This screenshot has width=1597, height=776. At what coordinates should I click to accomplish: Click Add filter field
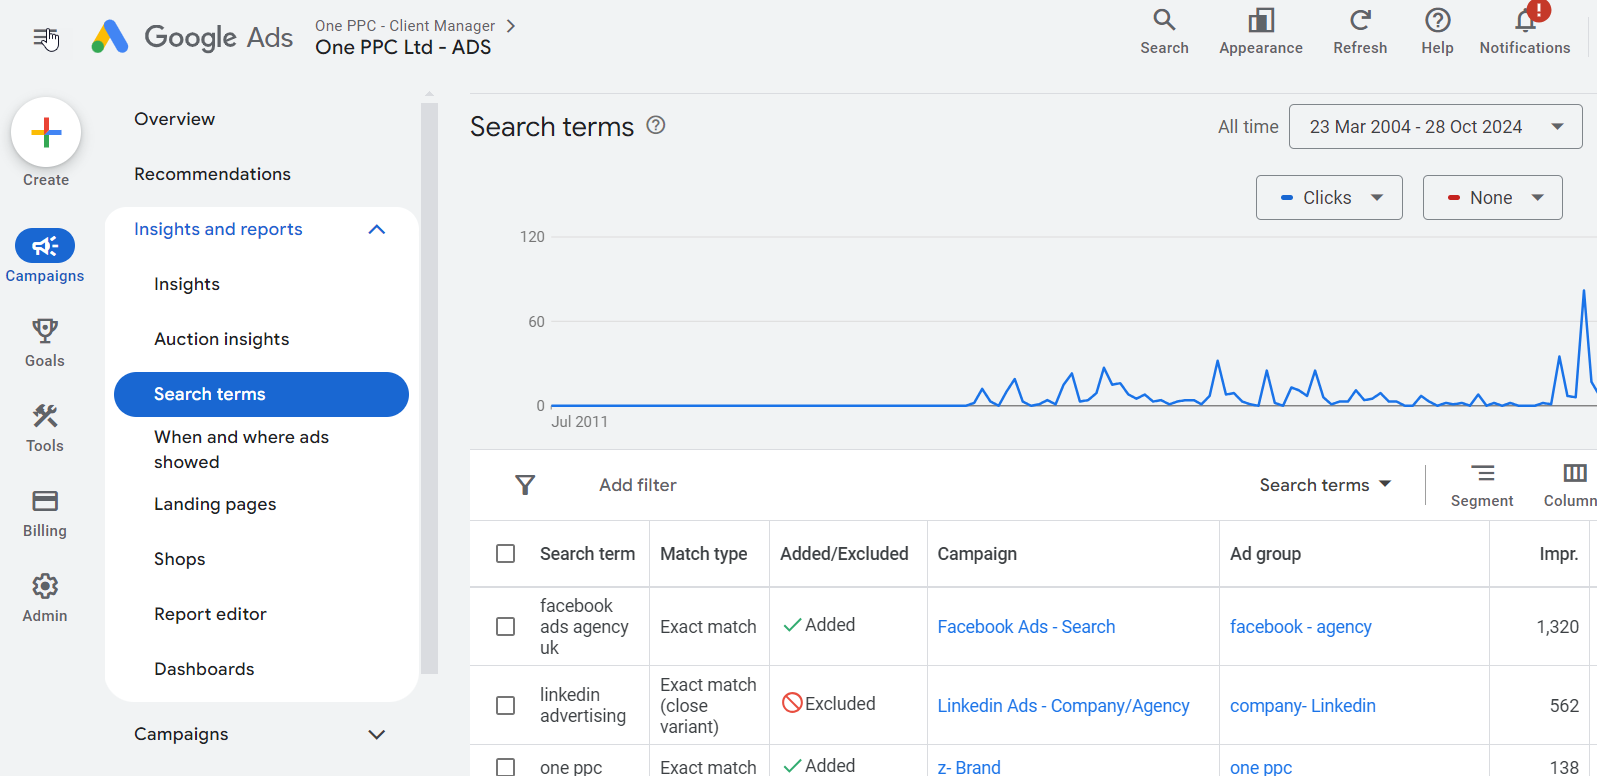(638, 485)
